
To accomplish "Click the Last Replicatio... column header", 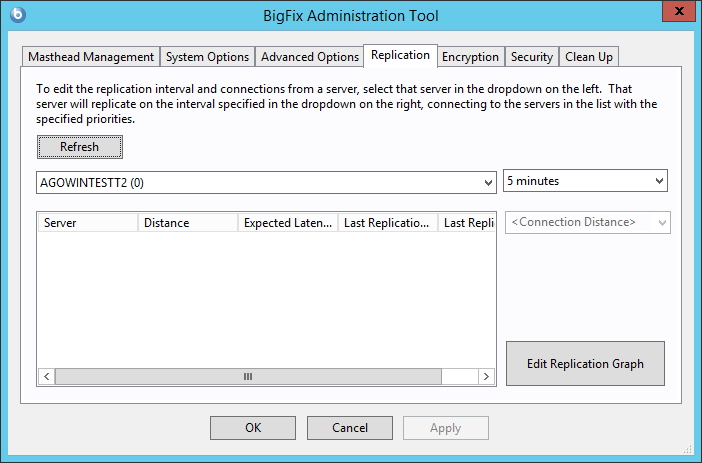I will [x=387, y=223].
